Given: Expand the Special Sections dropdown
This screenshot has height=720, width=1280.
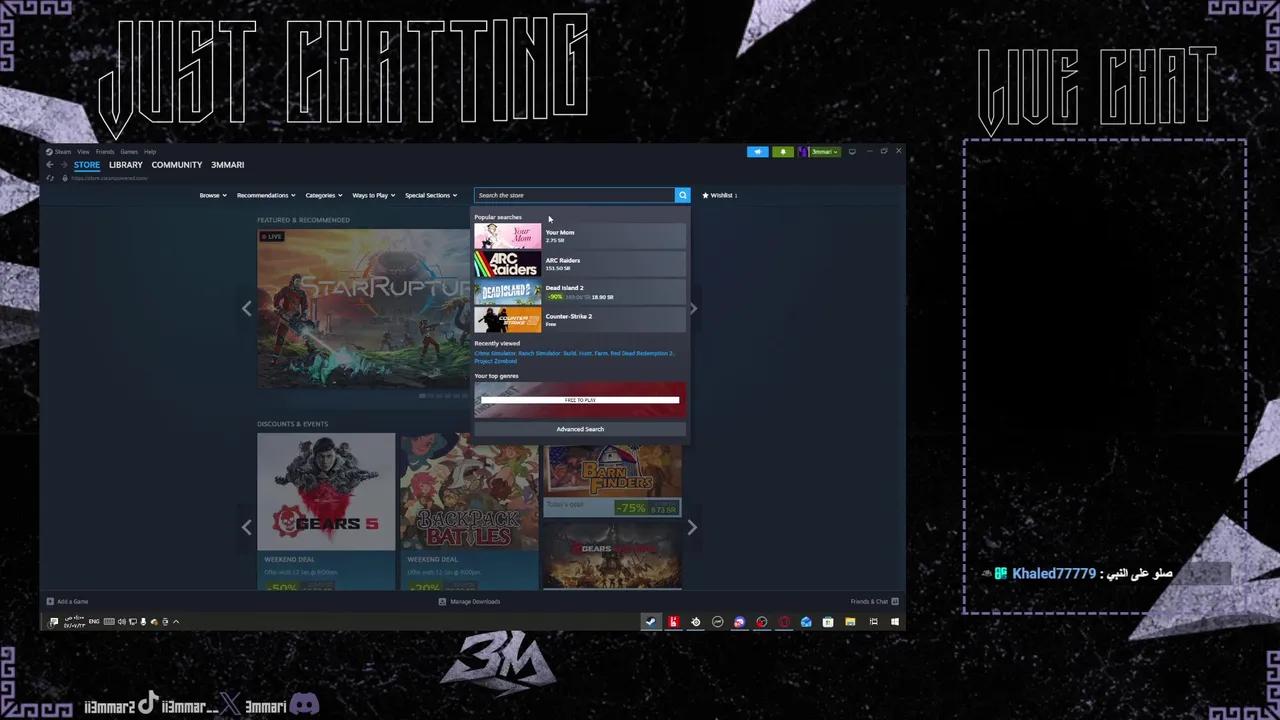Looking at the screenshot, I should click(x=431, y=195).
